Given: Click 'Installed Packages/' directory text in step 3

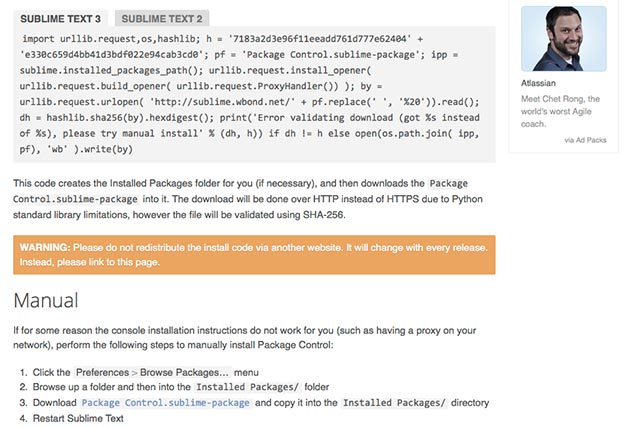Looking at the screenshot, I should point(394,402).
